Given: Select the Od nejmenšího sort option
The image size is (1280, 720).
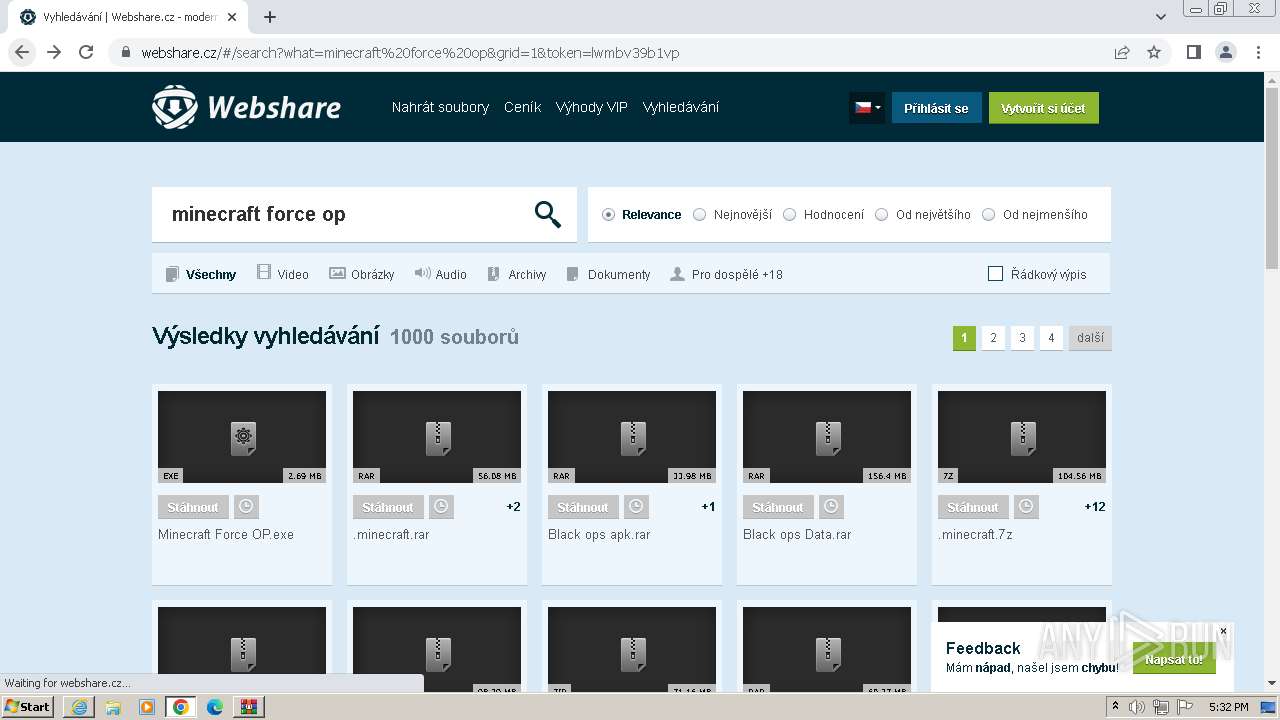Looking at the screenshot, I should 1034,215.
